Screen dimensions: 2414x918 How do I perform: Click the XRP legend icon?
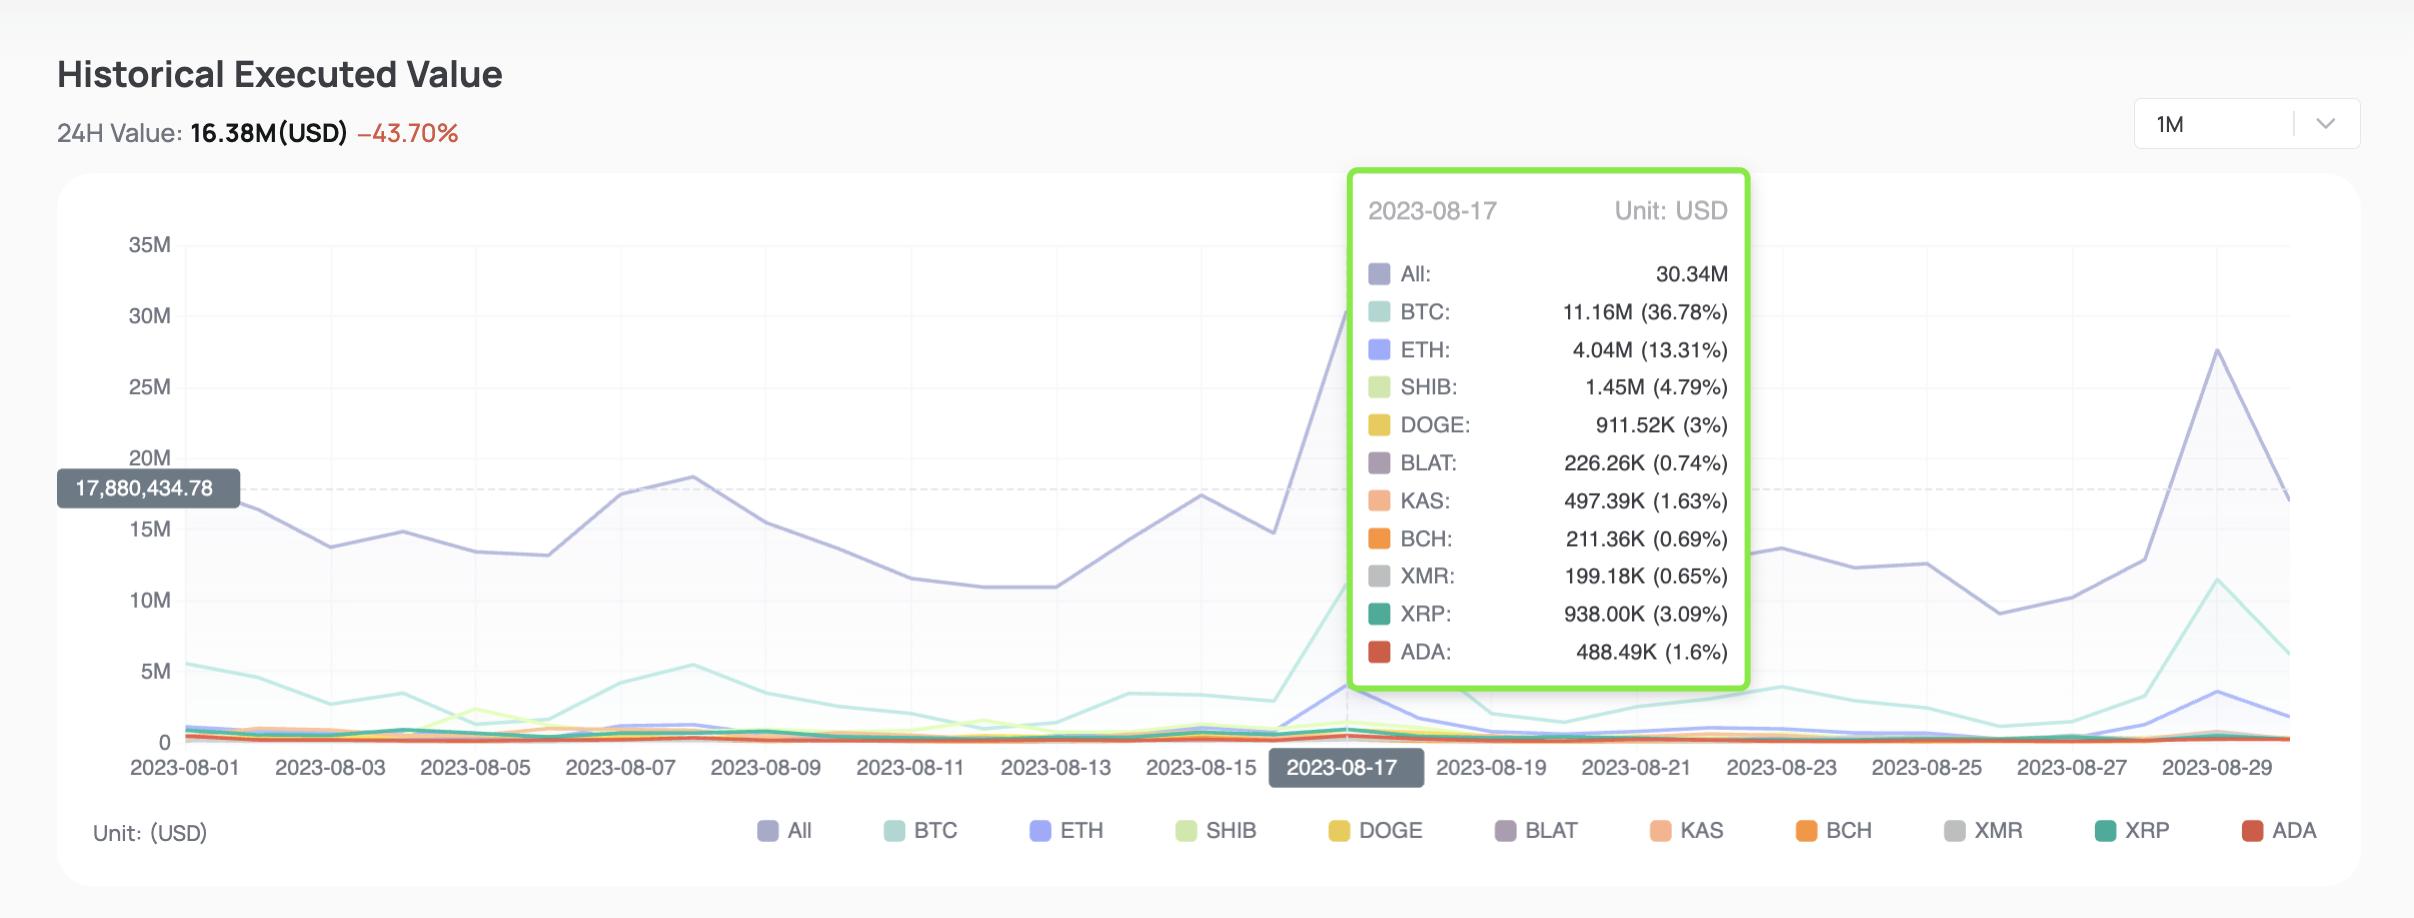[x=2105, y=831]
